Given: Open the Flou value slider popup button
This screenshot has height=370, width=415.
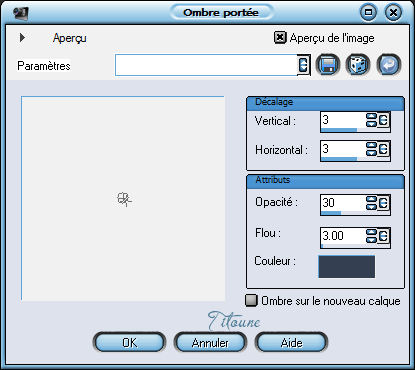Looking at the screenshot, I should (383, 236).
